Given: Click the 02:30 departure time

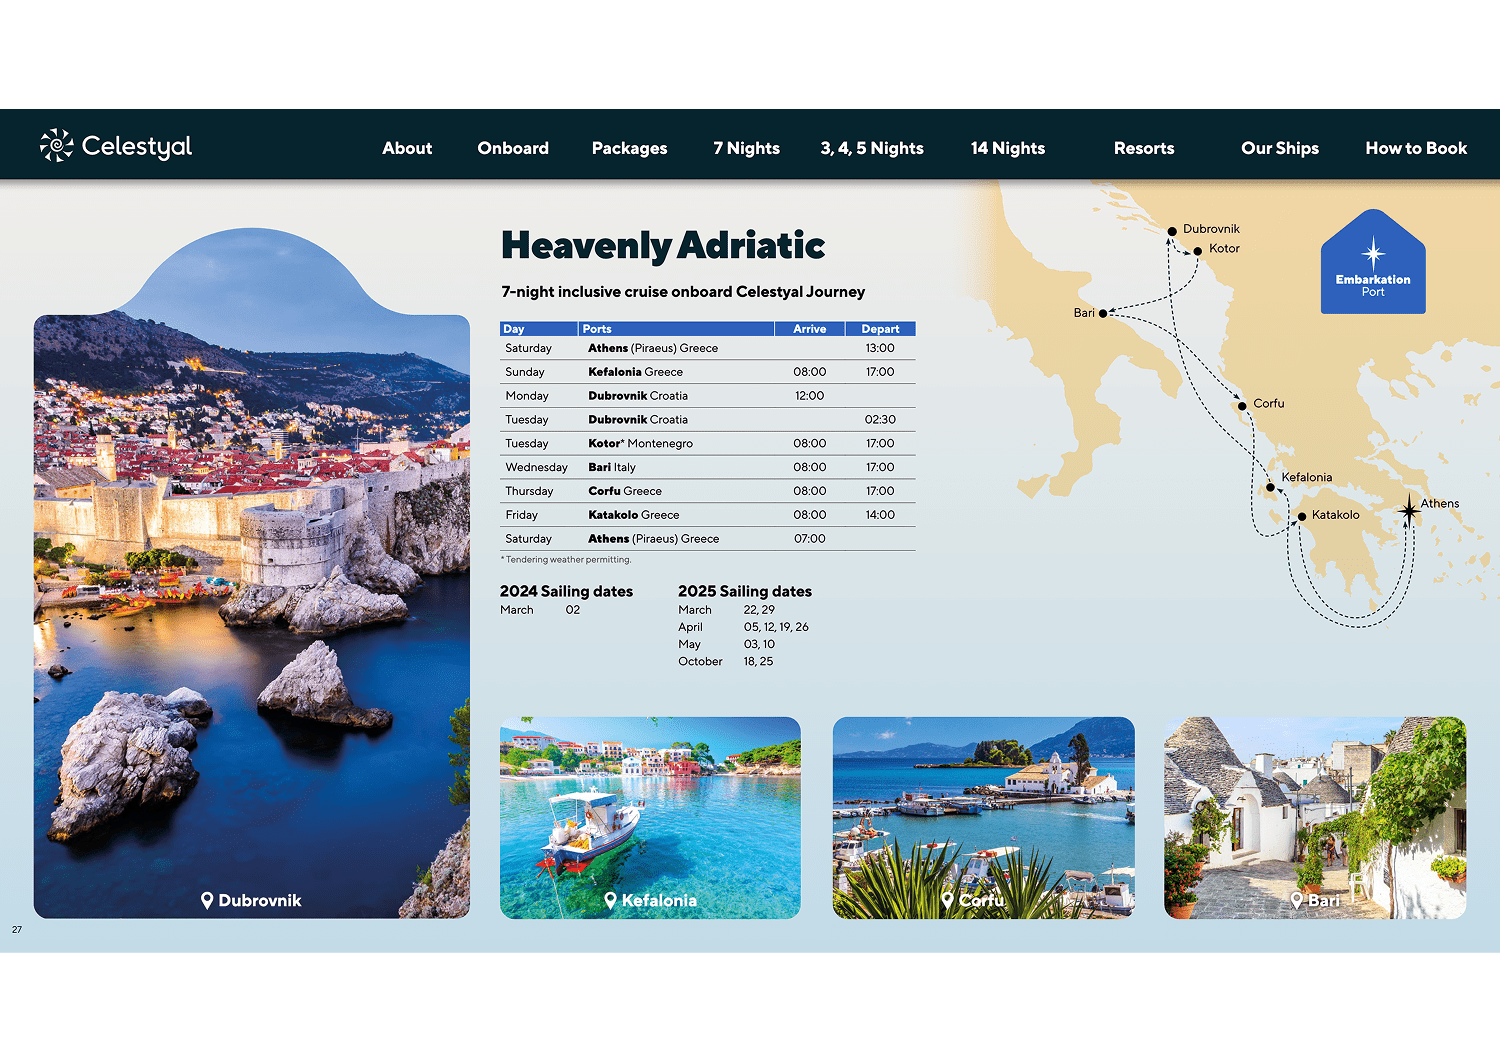Looking at the screenshot, I should click(x=880, y=420).
